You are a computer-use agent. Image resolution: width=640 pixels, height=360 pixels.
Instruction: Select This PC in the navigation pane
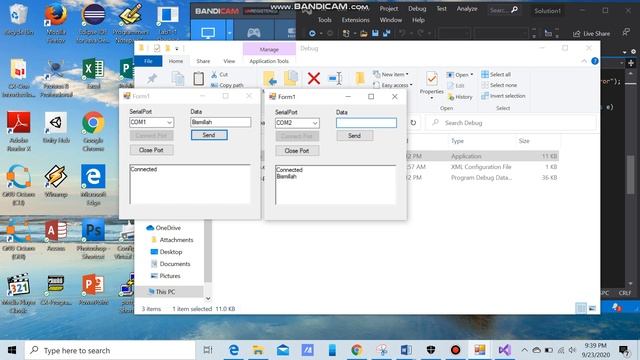(165, 291)
